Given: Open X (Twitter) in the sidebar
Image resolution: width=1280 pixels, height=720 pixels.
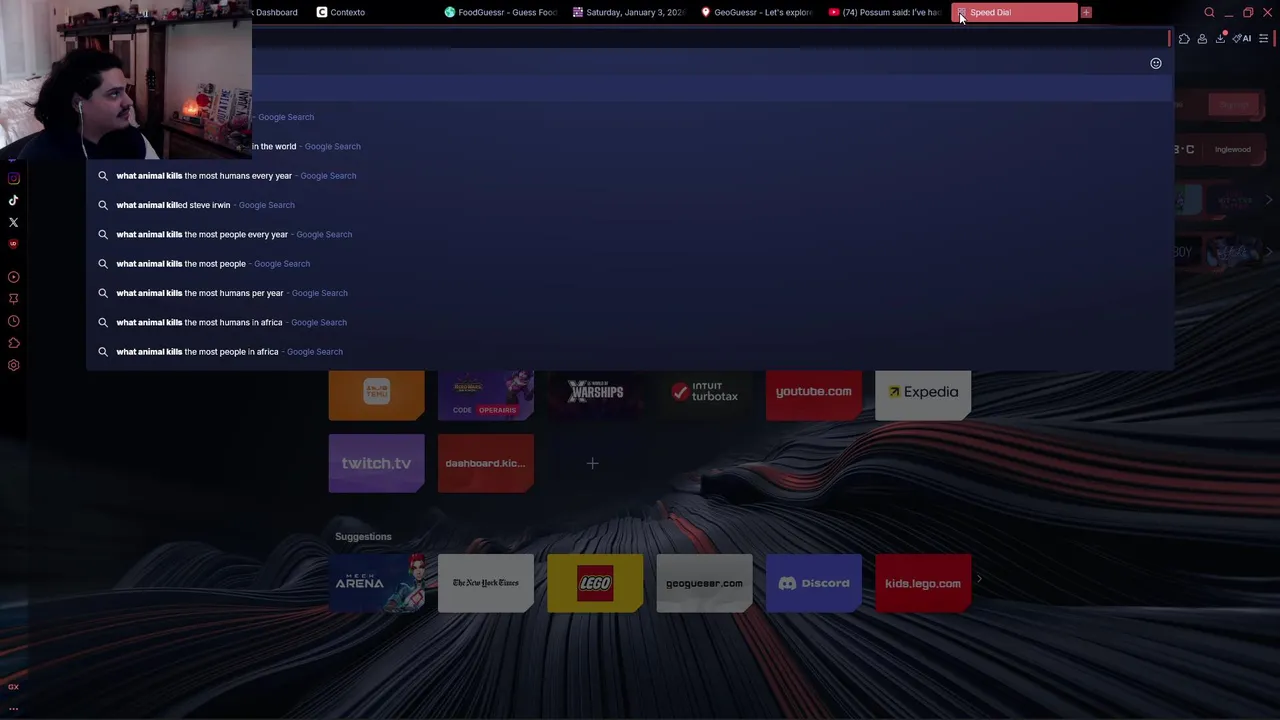Looking at the screenshot, I should click(13, 222).
